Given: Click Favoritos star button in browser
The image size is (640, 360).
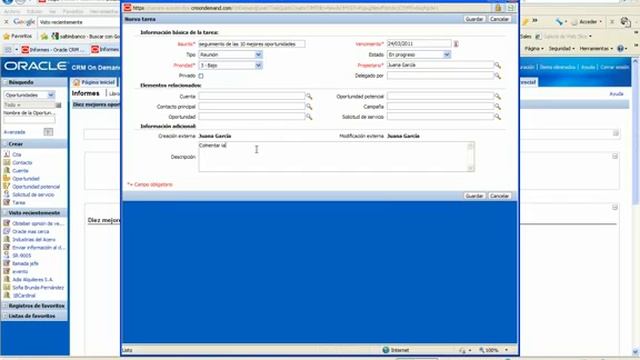Looking at the screenshot, I should point(17,36).
